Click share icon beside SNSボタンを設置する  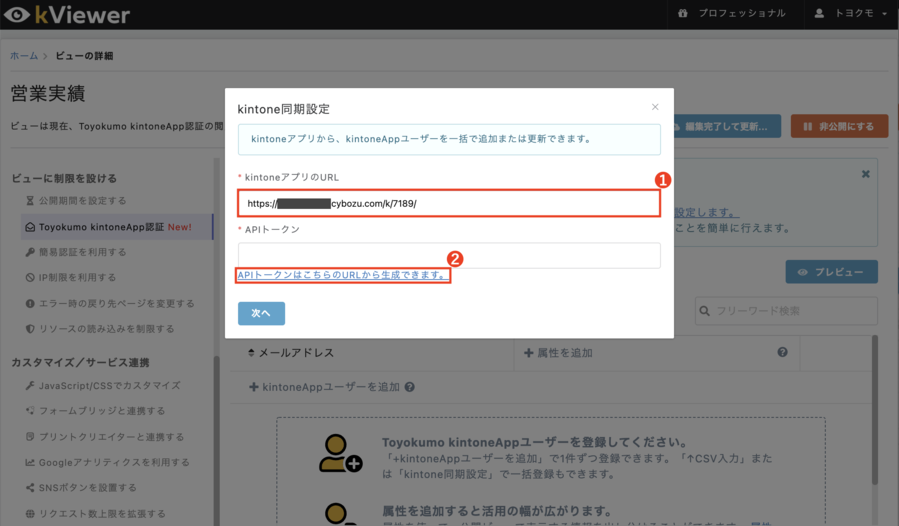30,488
